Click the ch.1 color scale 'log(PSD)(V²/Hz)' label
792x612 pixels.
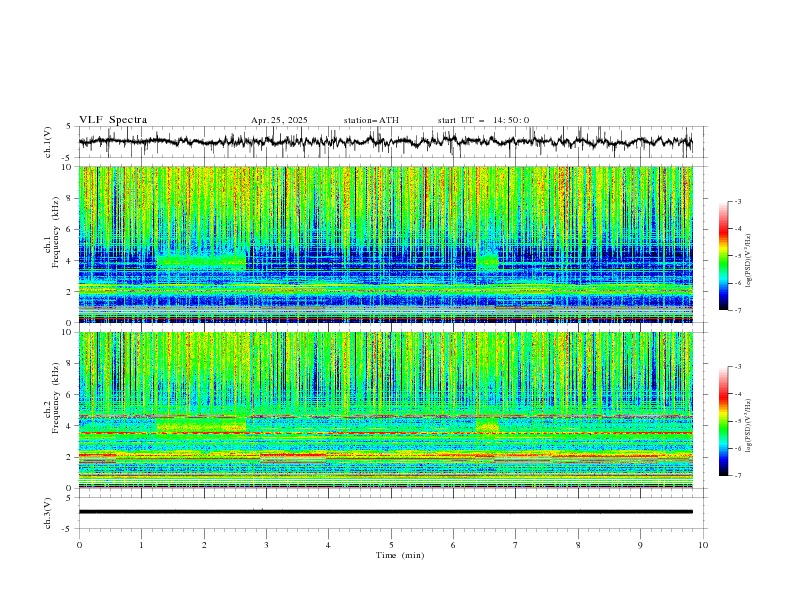click(x=750, y=261)
